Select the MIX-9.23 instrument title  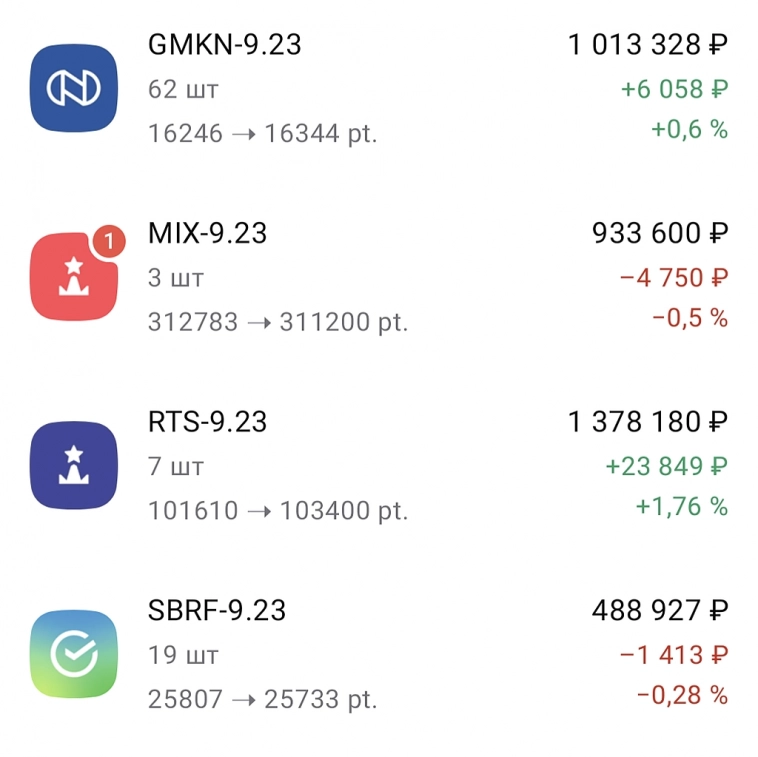click(x=207, y=234)
